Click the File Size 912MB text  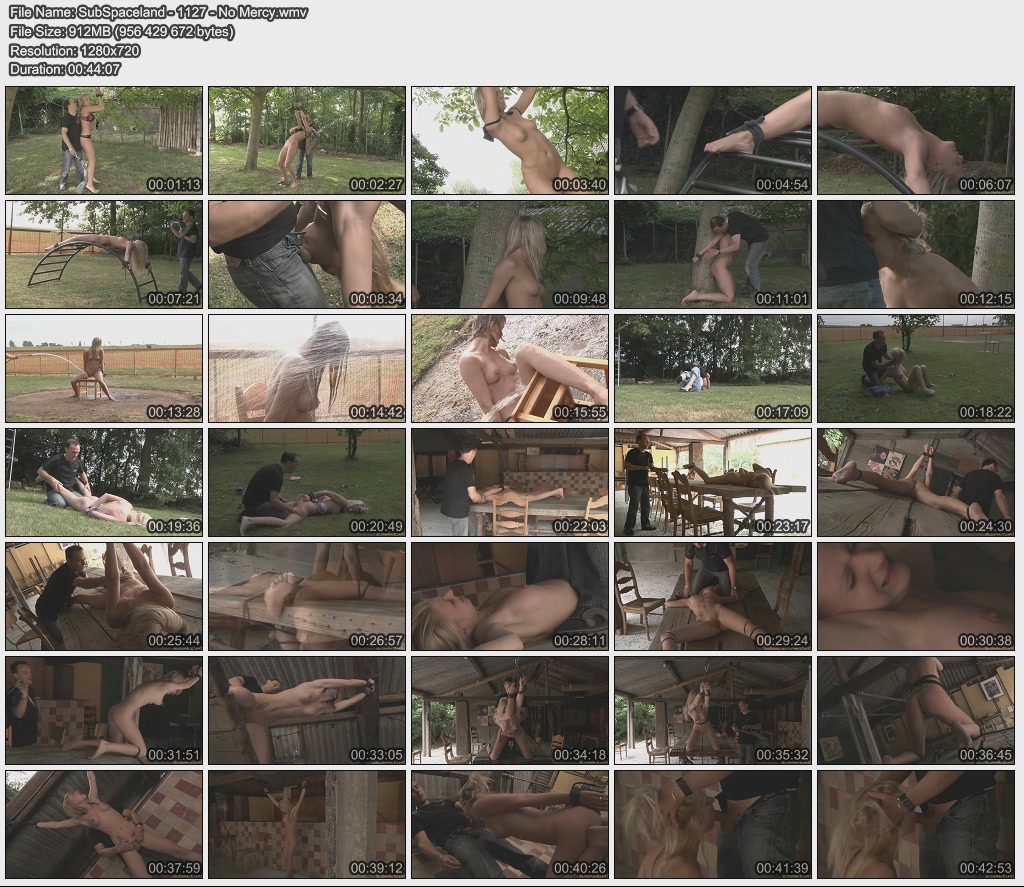pyautogui.click(x=121, y=31)
